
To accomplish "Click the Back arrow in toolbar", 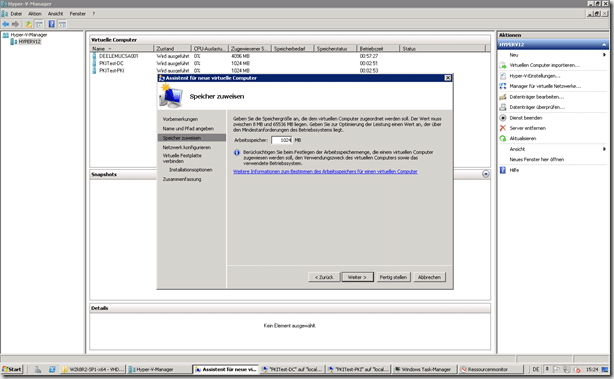I will point(5,24).
